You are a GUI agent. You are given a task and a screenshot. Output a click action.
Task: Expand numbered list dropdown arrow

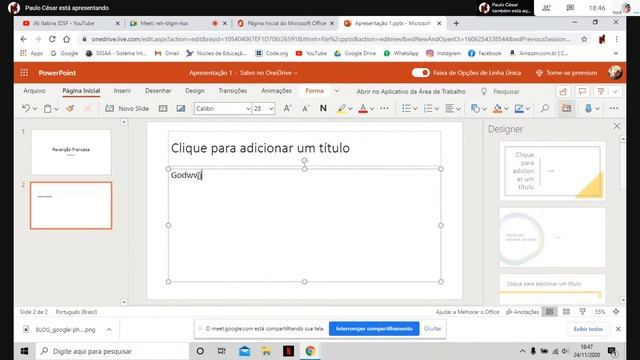(437, 109)
